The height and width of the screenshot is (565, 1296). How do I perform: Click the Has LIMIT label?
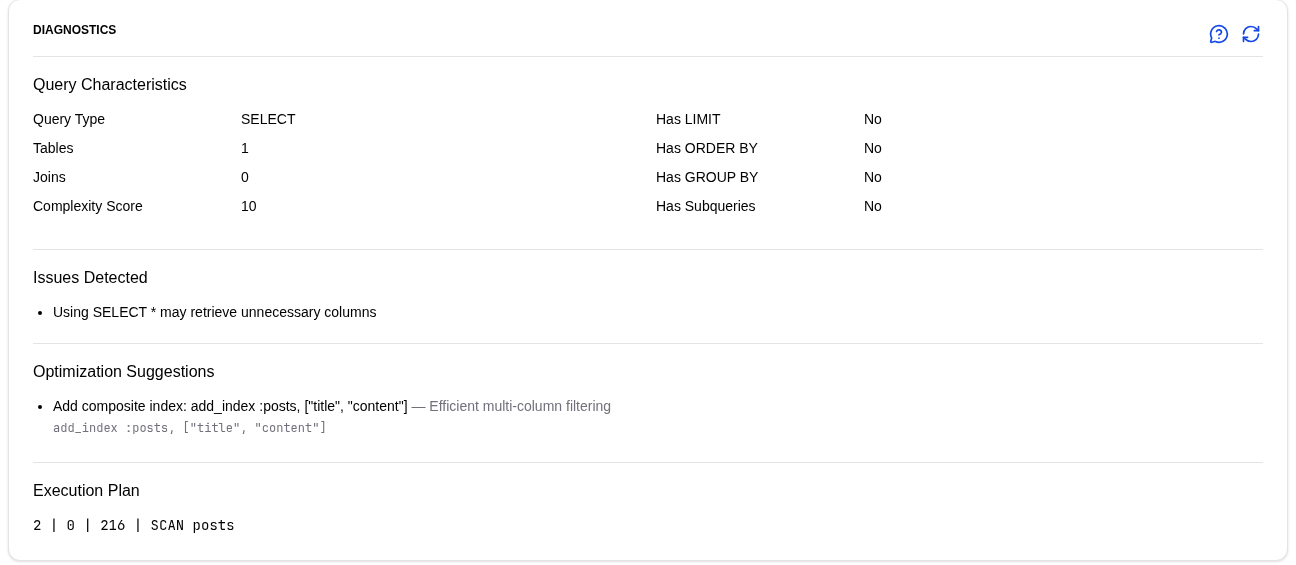pos(688,119)
